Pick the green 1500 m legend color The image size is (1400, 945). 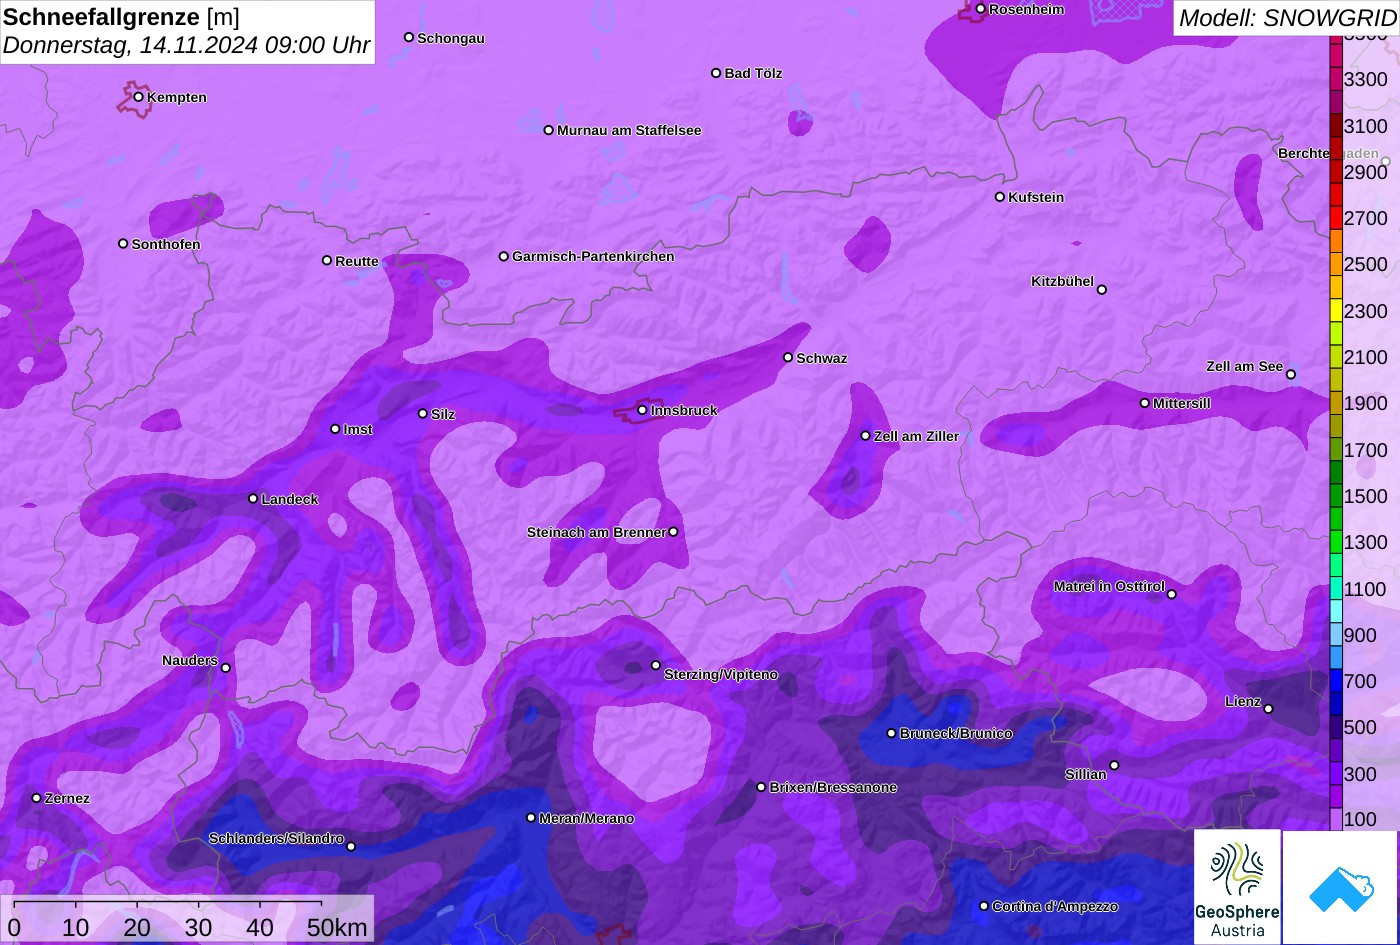point(1336,496)
